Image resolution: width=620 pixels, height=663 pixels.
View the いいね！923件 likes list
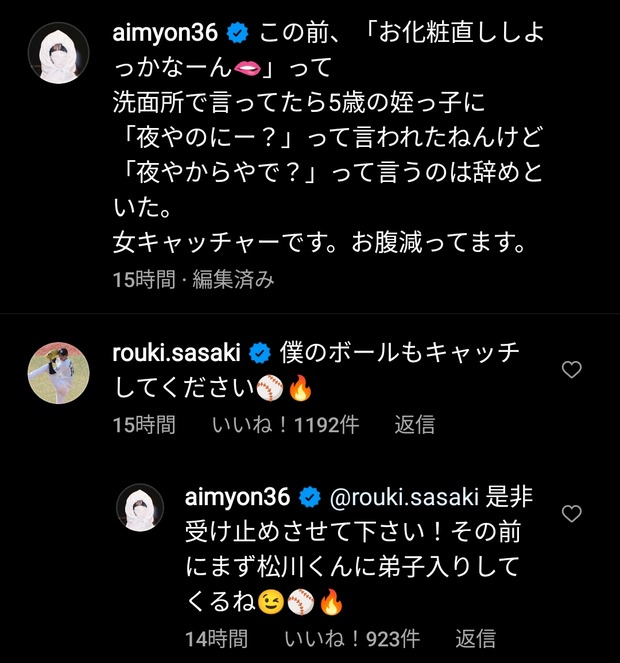[352, 637]
